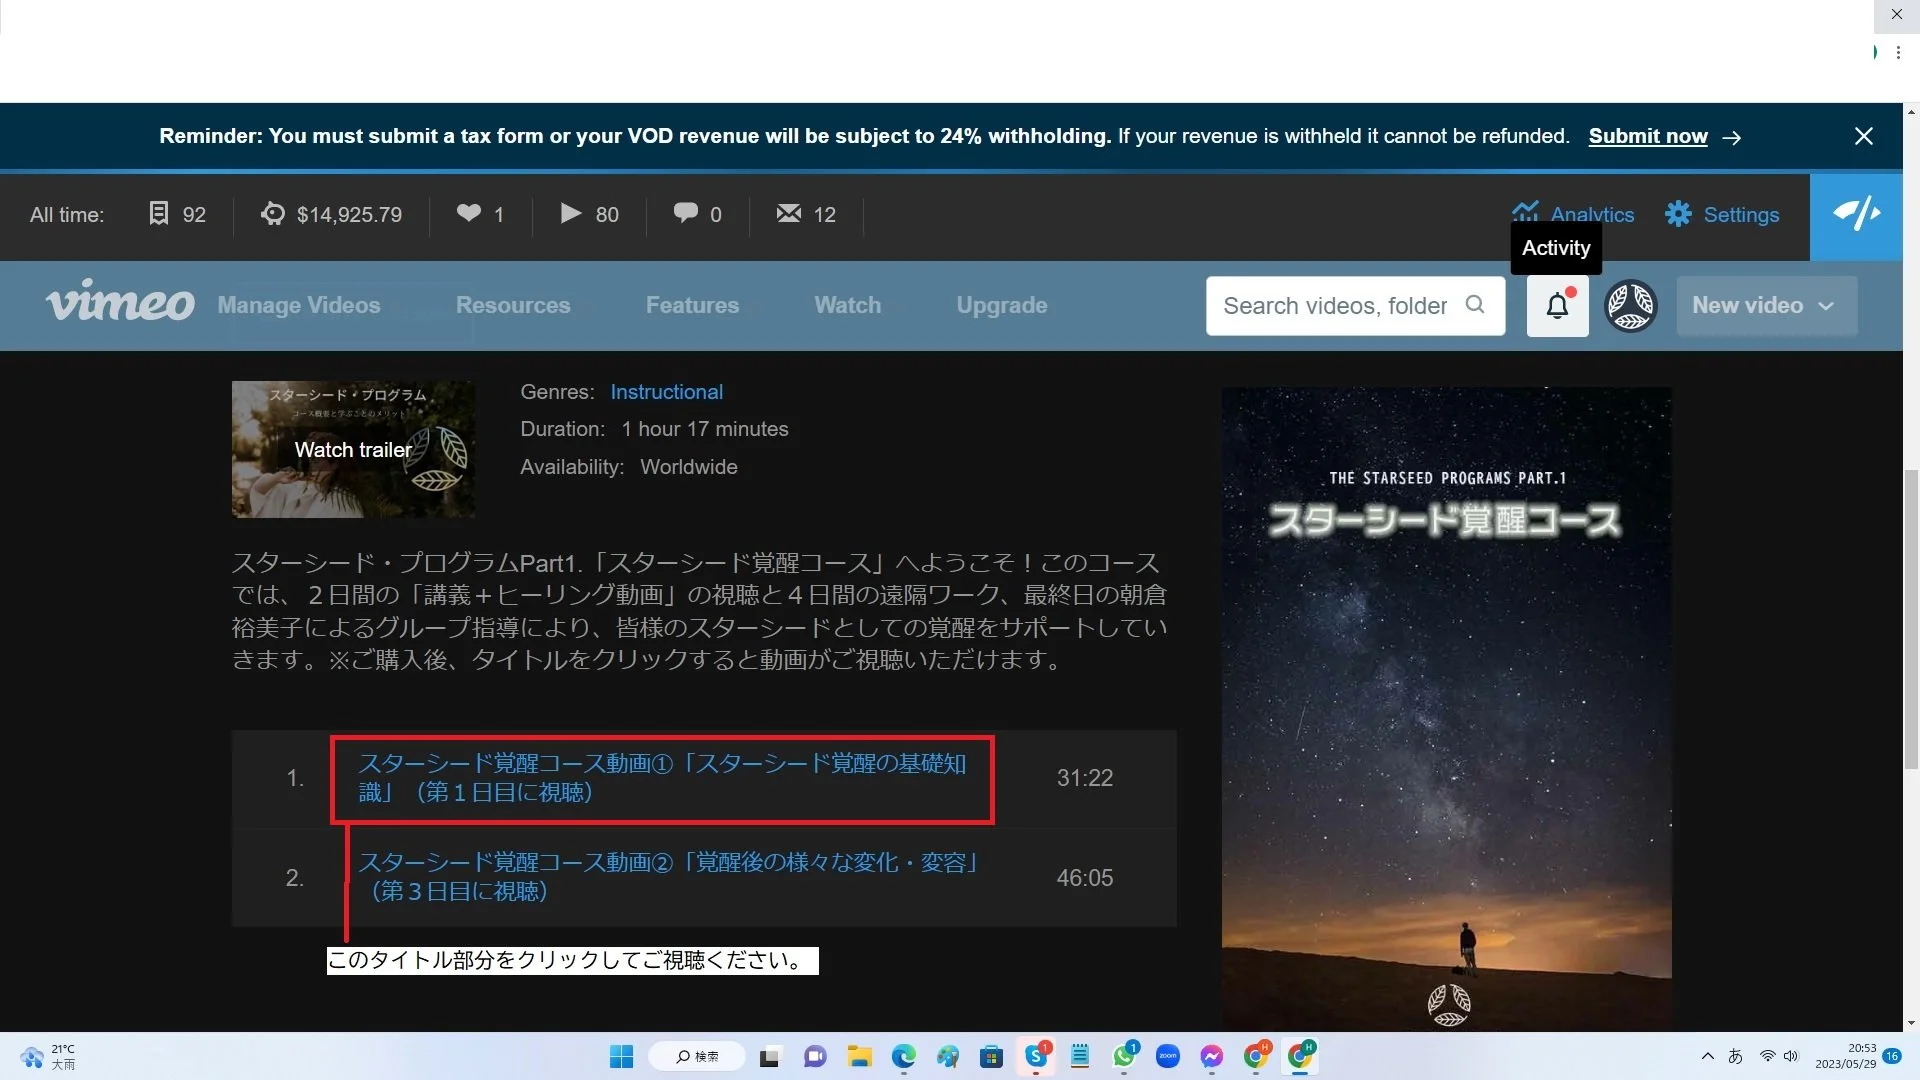Image resolution: width=1920 pixels, height=1080 pixels.
Task: Click in the Search videos field
Action: point(1334,306)
